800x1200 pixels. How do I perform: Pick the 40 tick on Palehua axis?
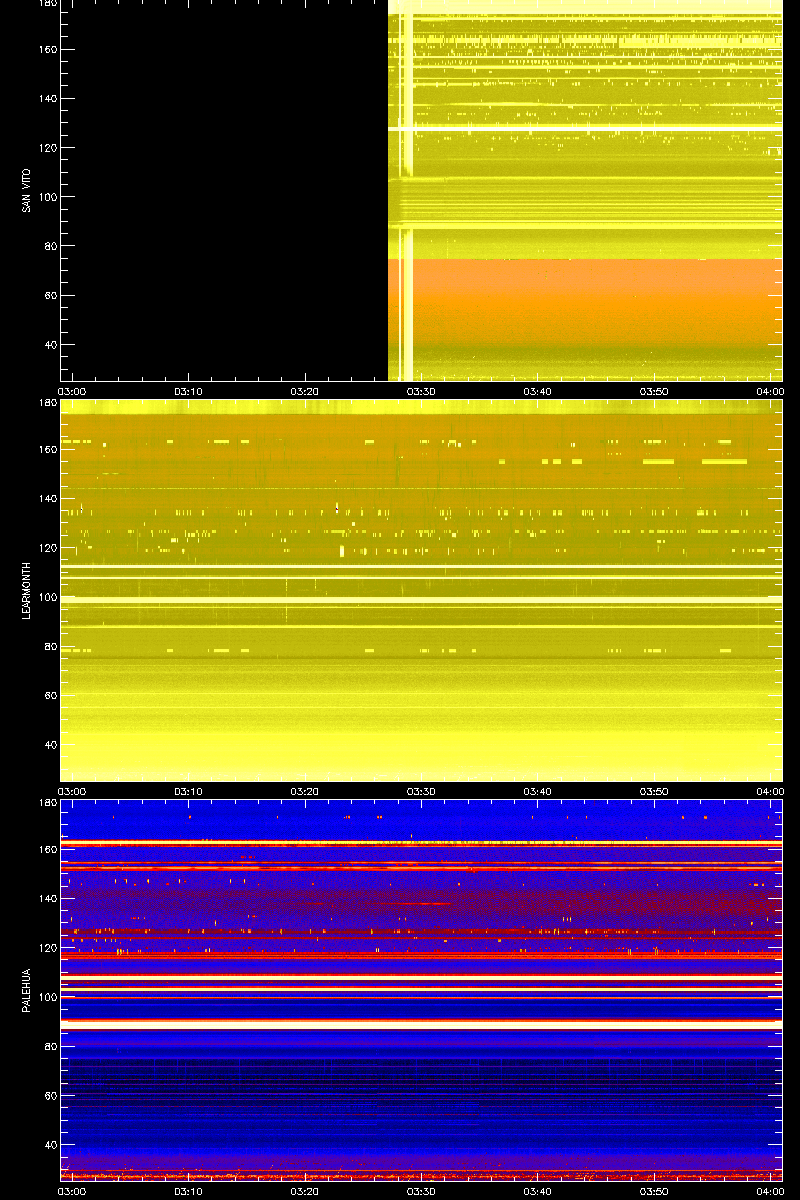tap(50, 1145)
